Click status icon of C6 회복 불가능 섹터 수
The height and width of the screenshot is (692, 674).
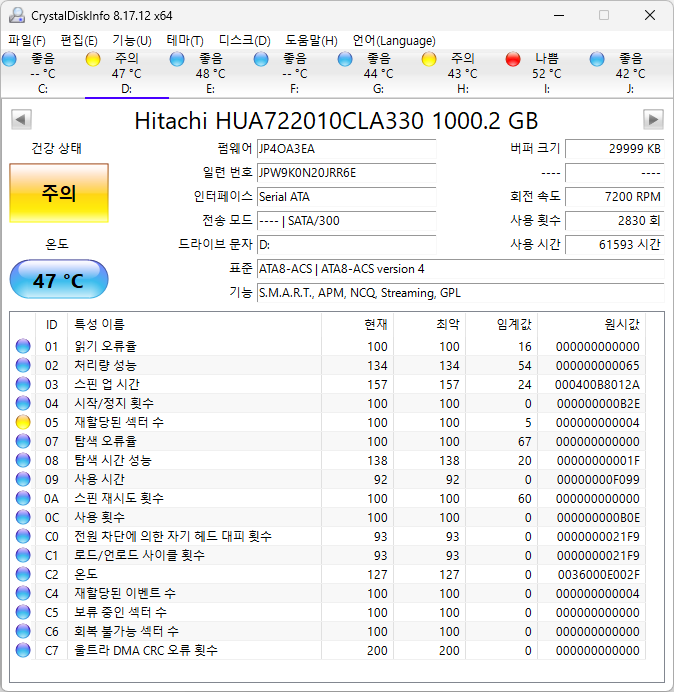[x=23, y=631]
